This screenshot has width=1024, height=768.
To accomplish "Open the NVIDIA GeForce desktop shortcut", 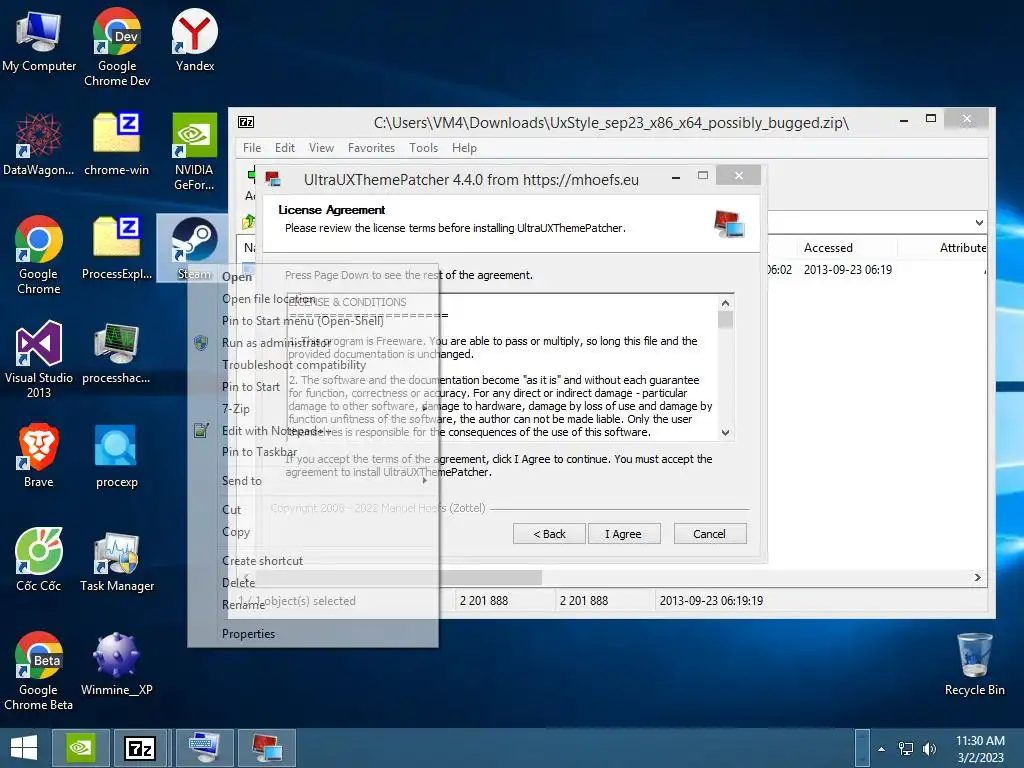I will click(x=194, y=152).
